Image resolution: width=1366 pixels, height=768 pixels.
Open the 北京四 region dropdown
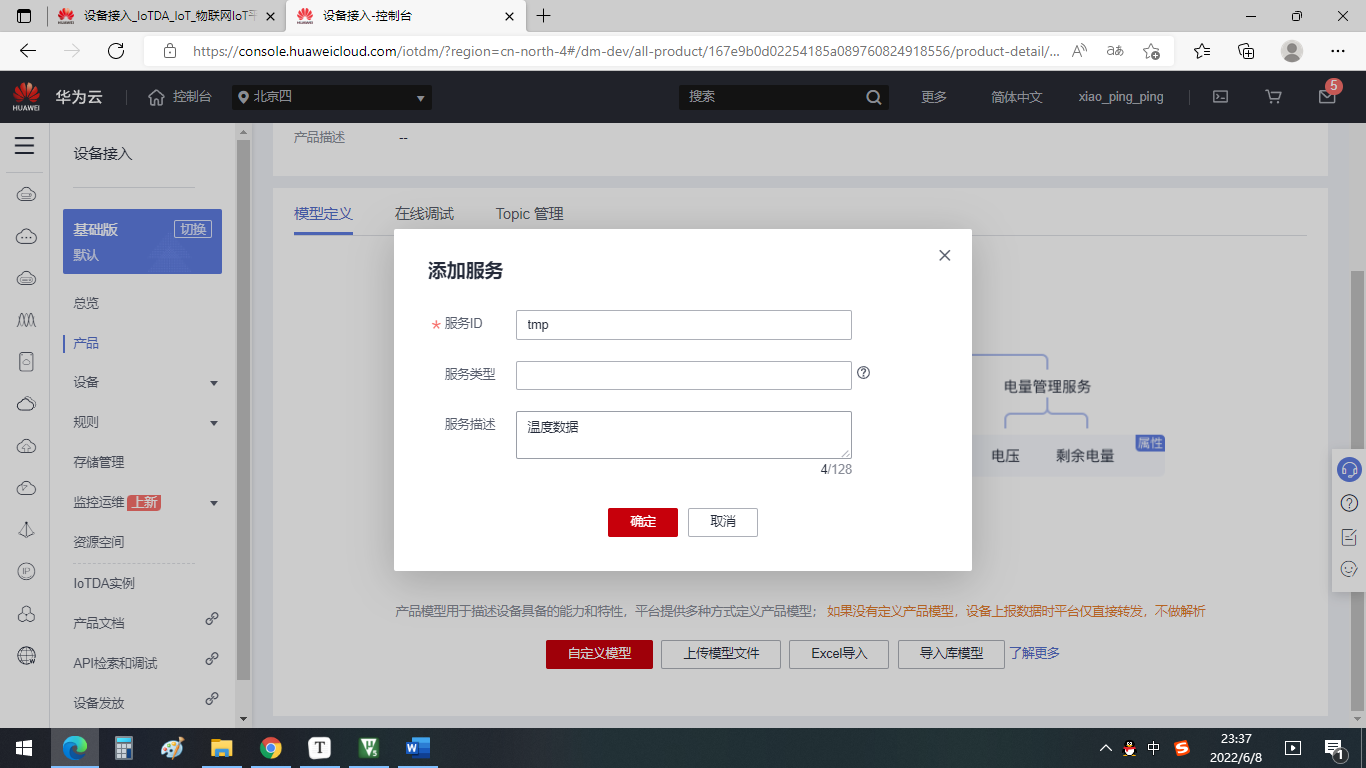tap(332, 97)
